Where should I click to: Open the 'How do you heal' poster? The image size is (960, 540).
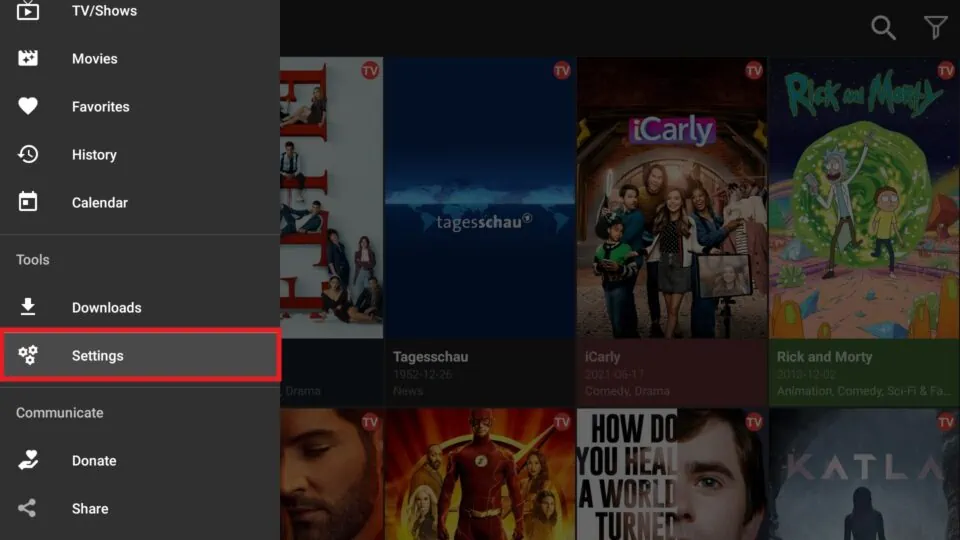(x=672, y=474)
